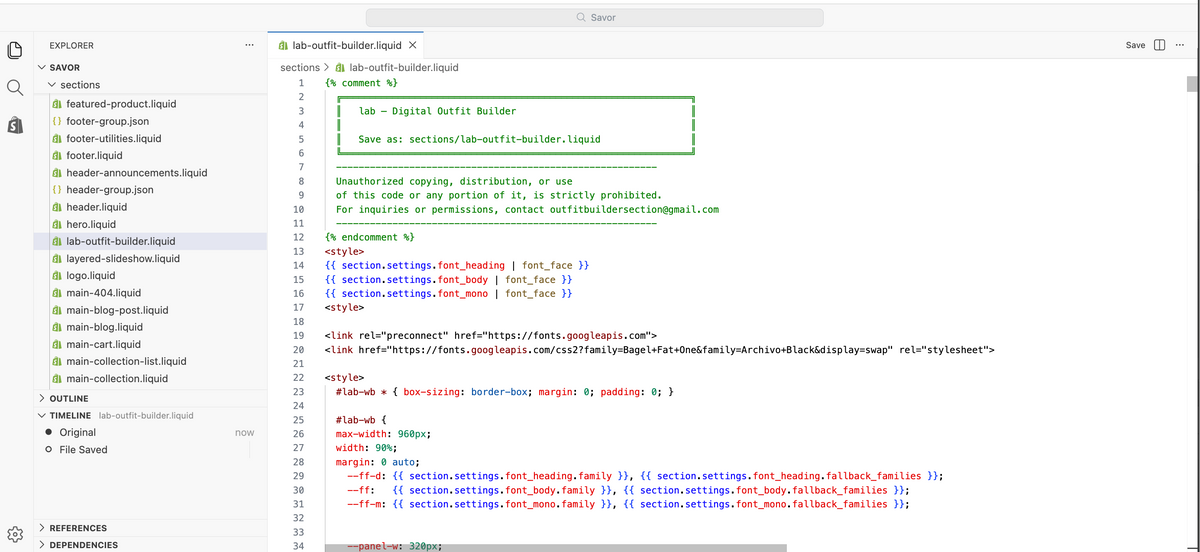Click the editor horizontal scrollbar
The height and width of the screenshot is (552, 1200).
tap(556, 547)
